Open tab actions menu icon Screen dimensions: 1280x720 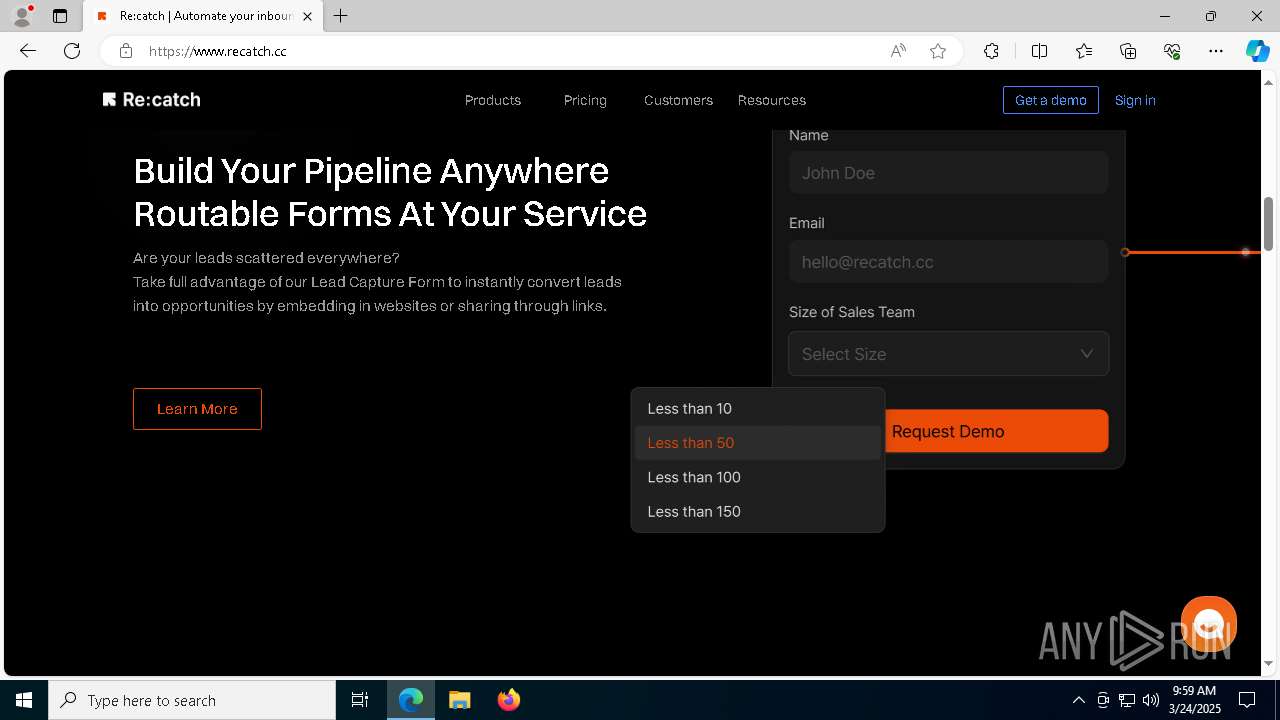click(x=60, y=16)
